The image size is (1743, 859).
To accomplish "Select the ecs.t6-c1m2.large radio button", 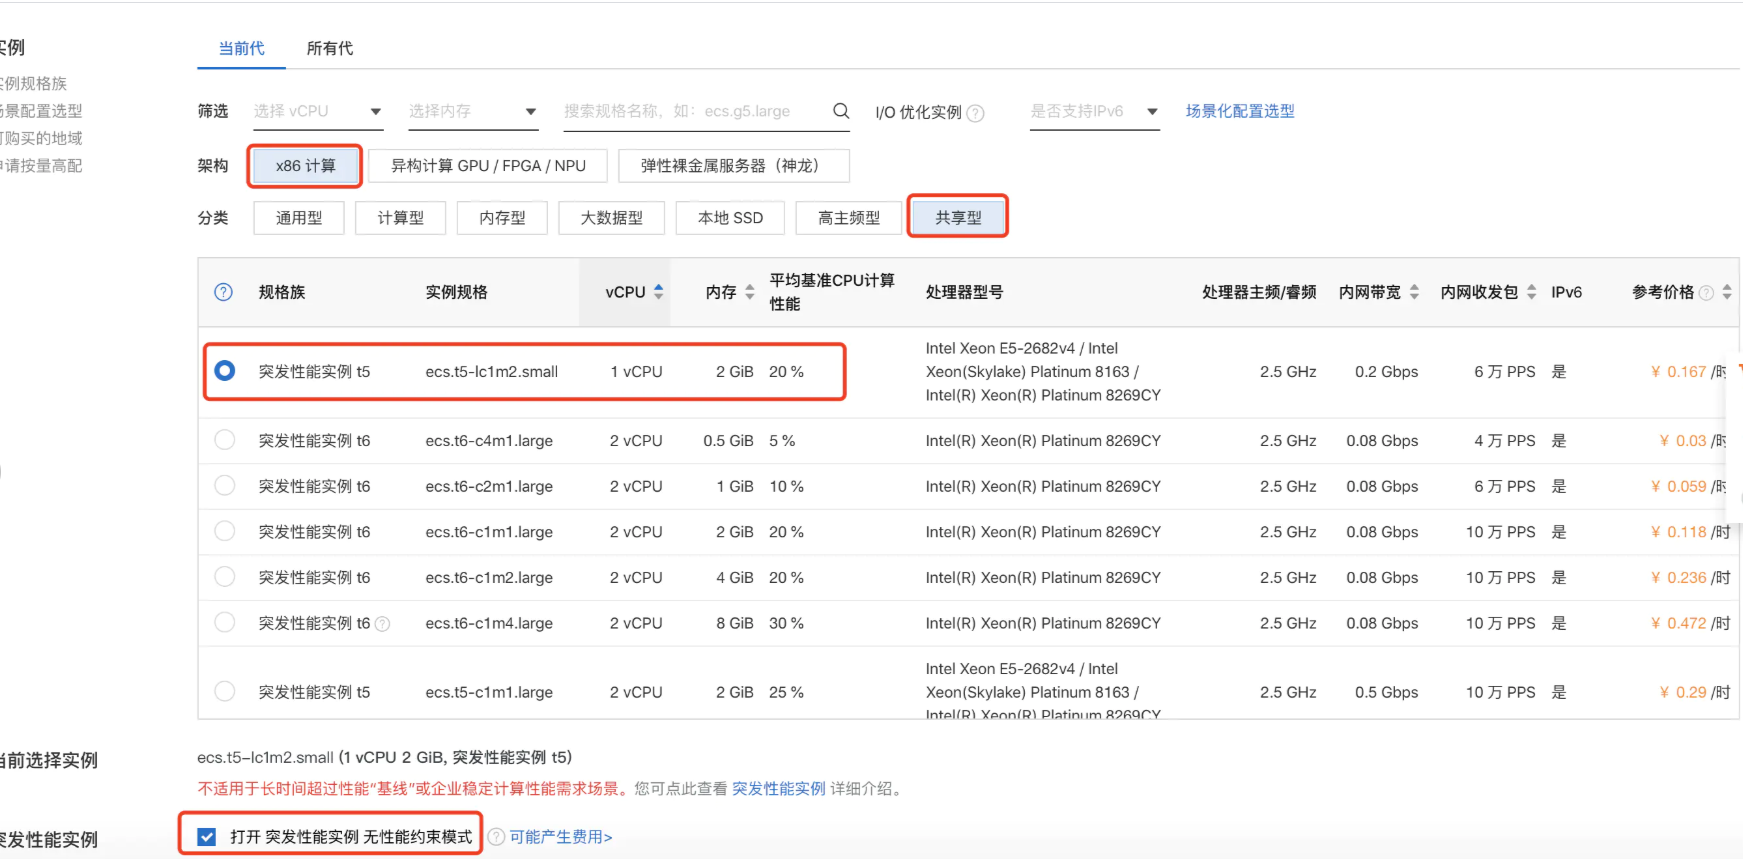I will point(225,577).
